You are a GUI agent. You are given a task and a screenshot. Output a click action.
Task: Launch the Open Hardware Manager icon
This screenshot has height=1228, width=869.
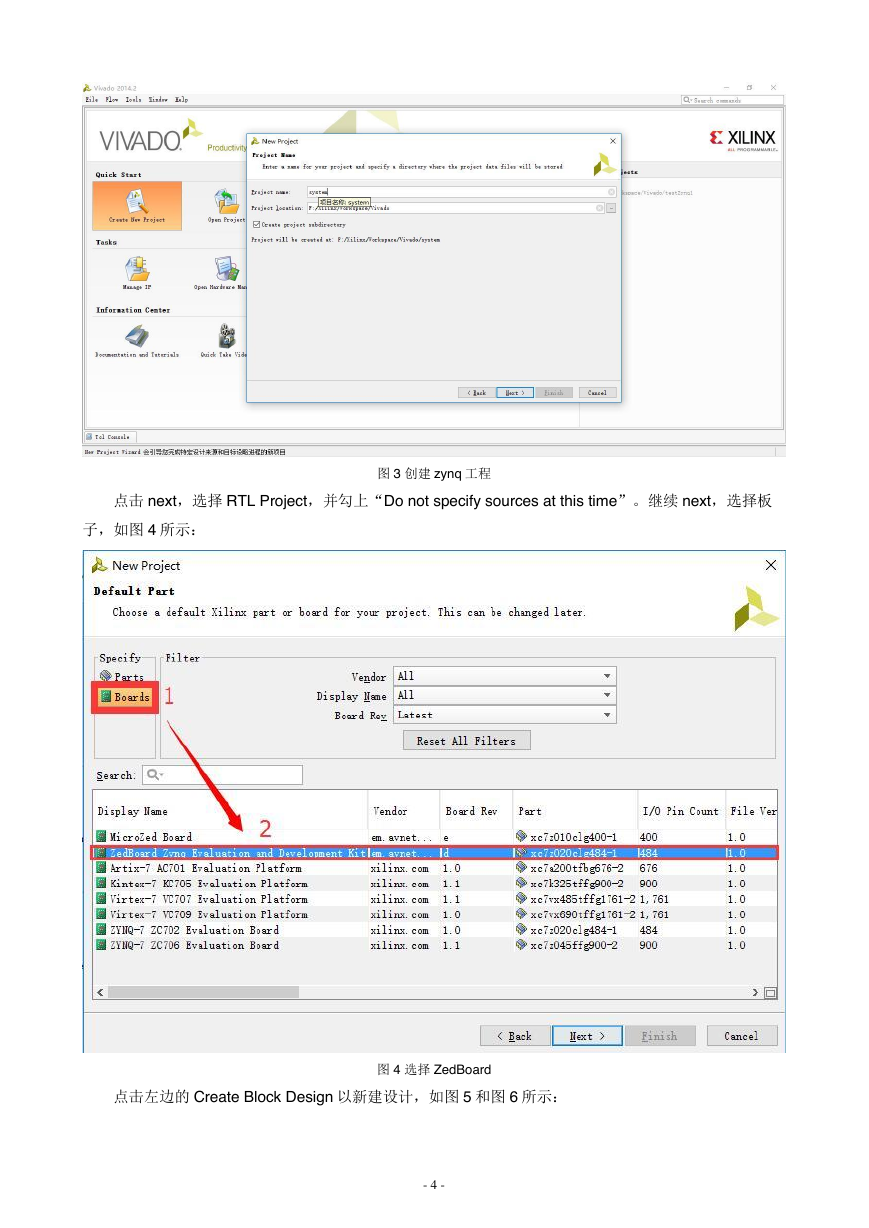pos(227,269)
